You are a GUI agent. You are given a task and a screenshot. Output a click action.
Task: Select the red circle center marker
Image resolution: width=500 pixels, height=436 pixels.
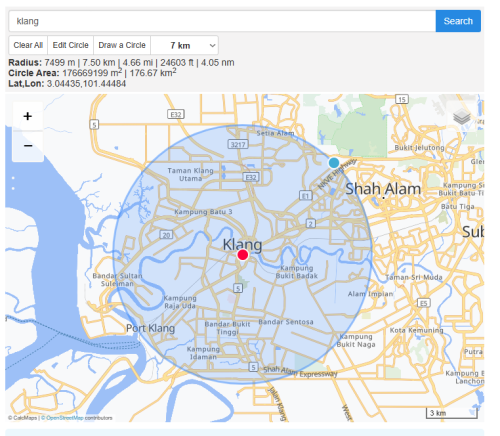243,255
